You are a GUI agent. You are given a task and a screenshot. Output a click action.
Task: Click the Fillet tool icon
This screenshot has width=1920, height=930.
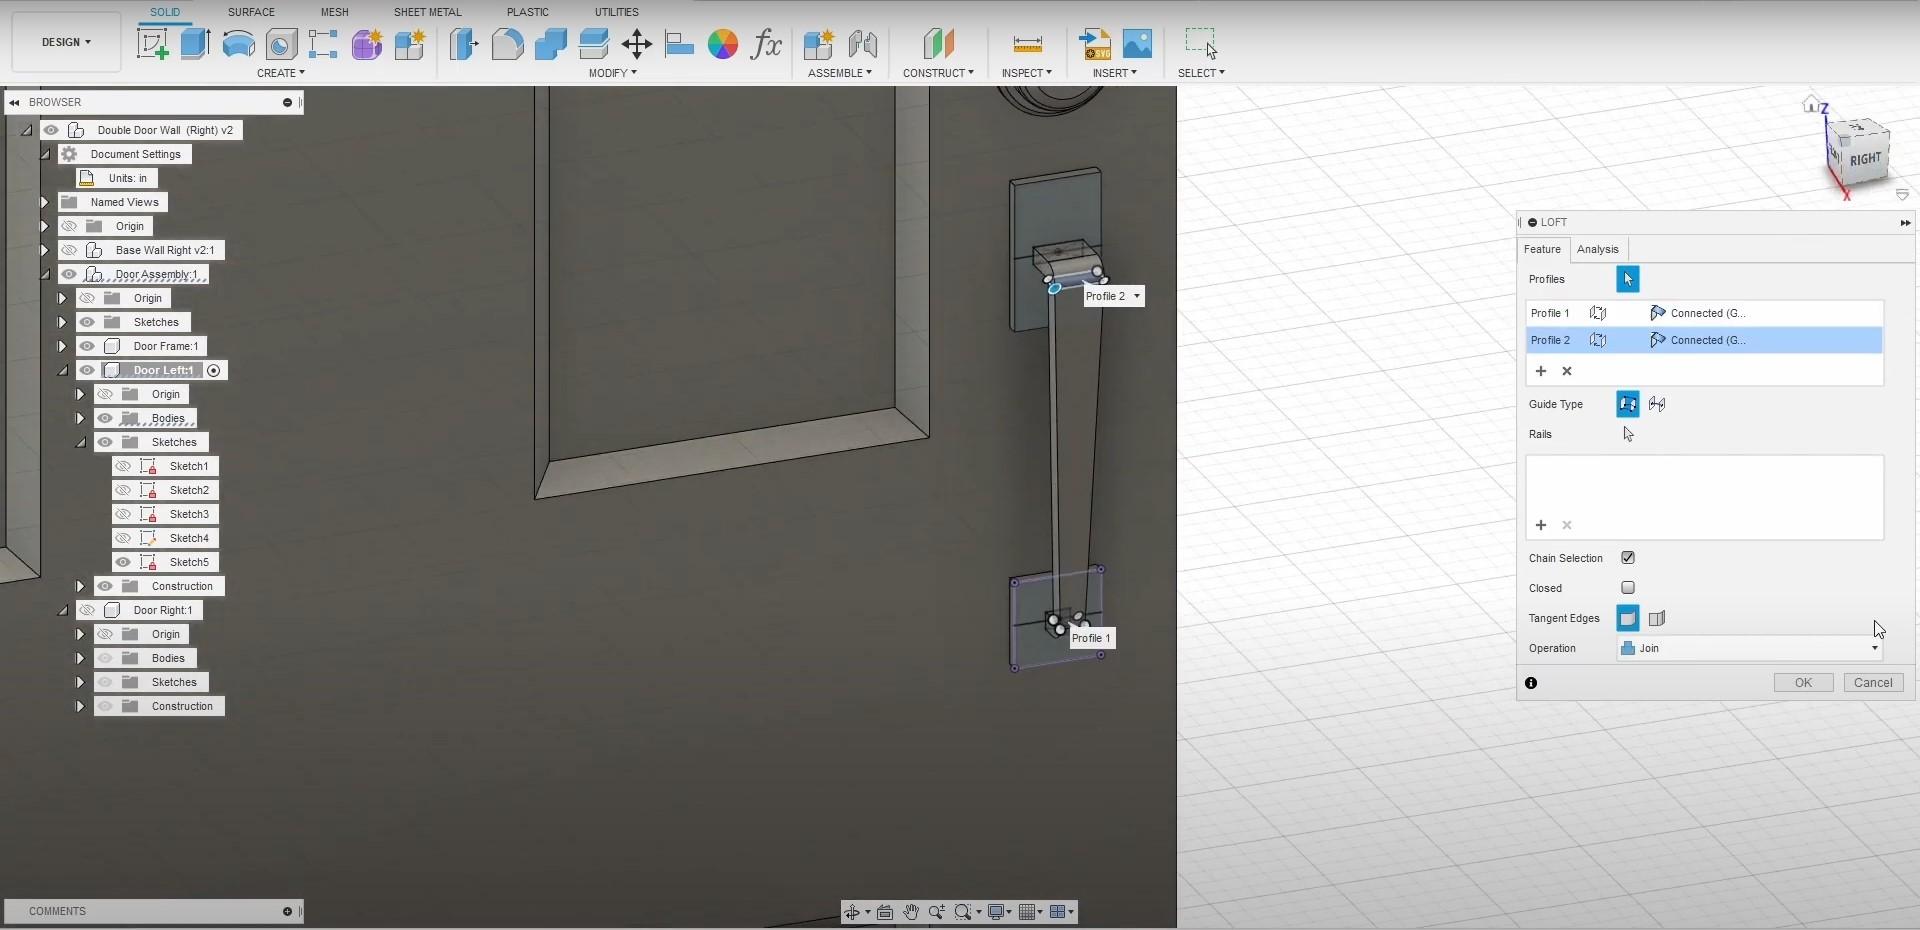[507, 44]
